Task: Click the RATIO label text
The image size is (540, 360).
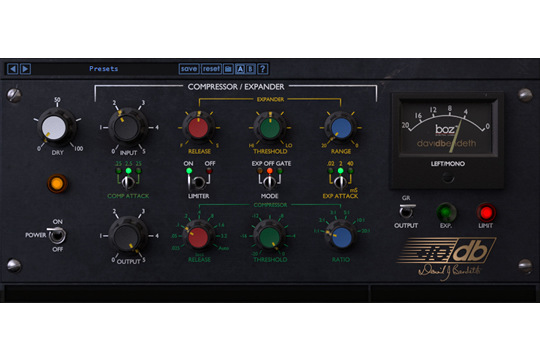Action: pyautogui.click(x=341, y=259)
